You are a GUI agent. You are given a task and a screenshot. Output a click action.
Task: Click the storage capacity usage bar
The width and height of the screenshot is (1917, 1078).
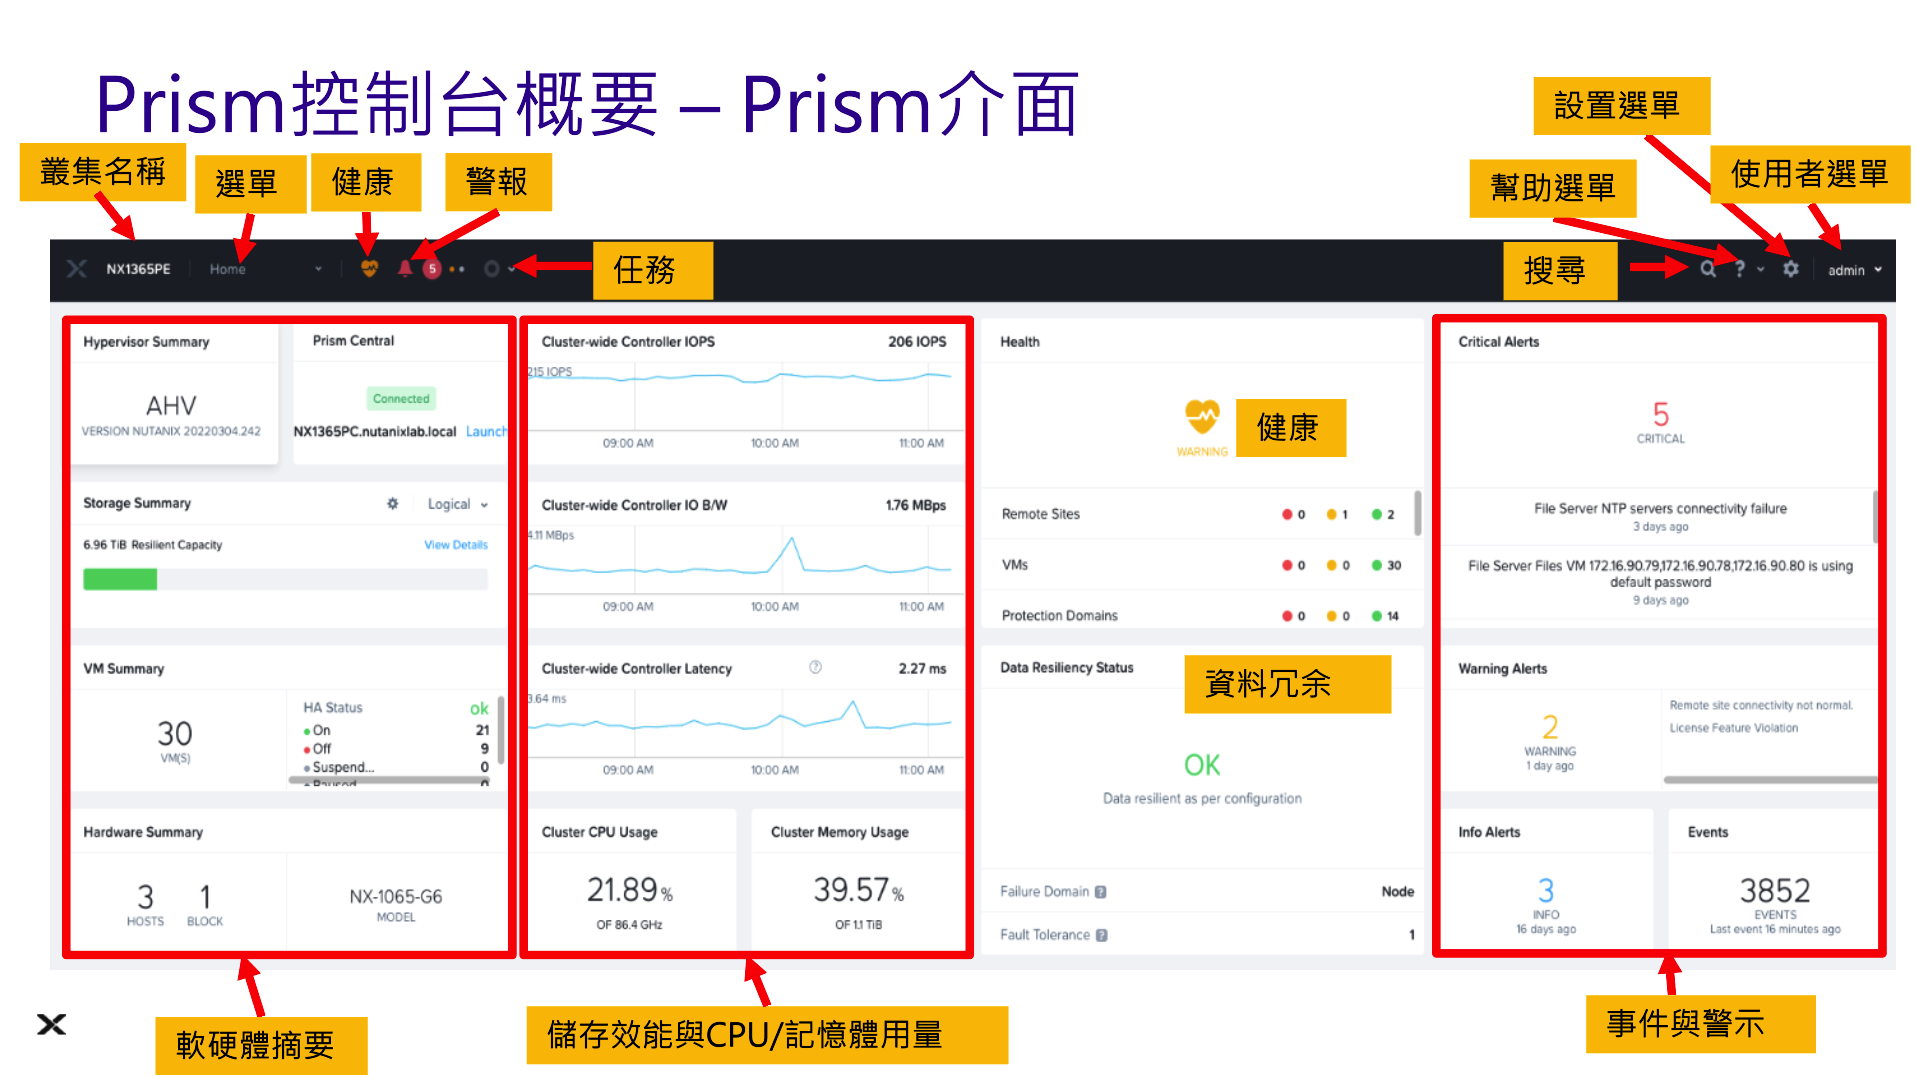[x=285, y=579]
